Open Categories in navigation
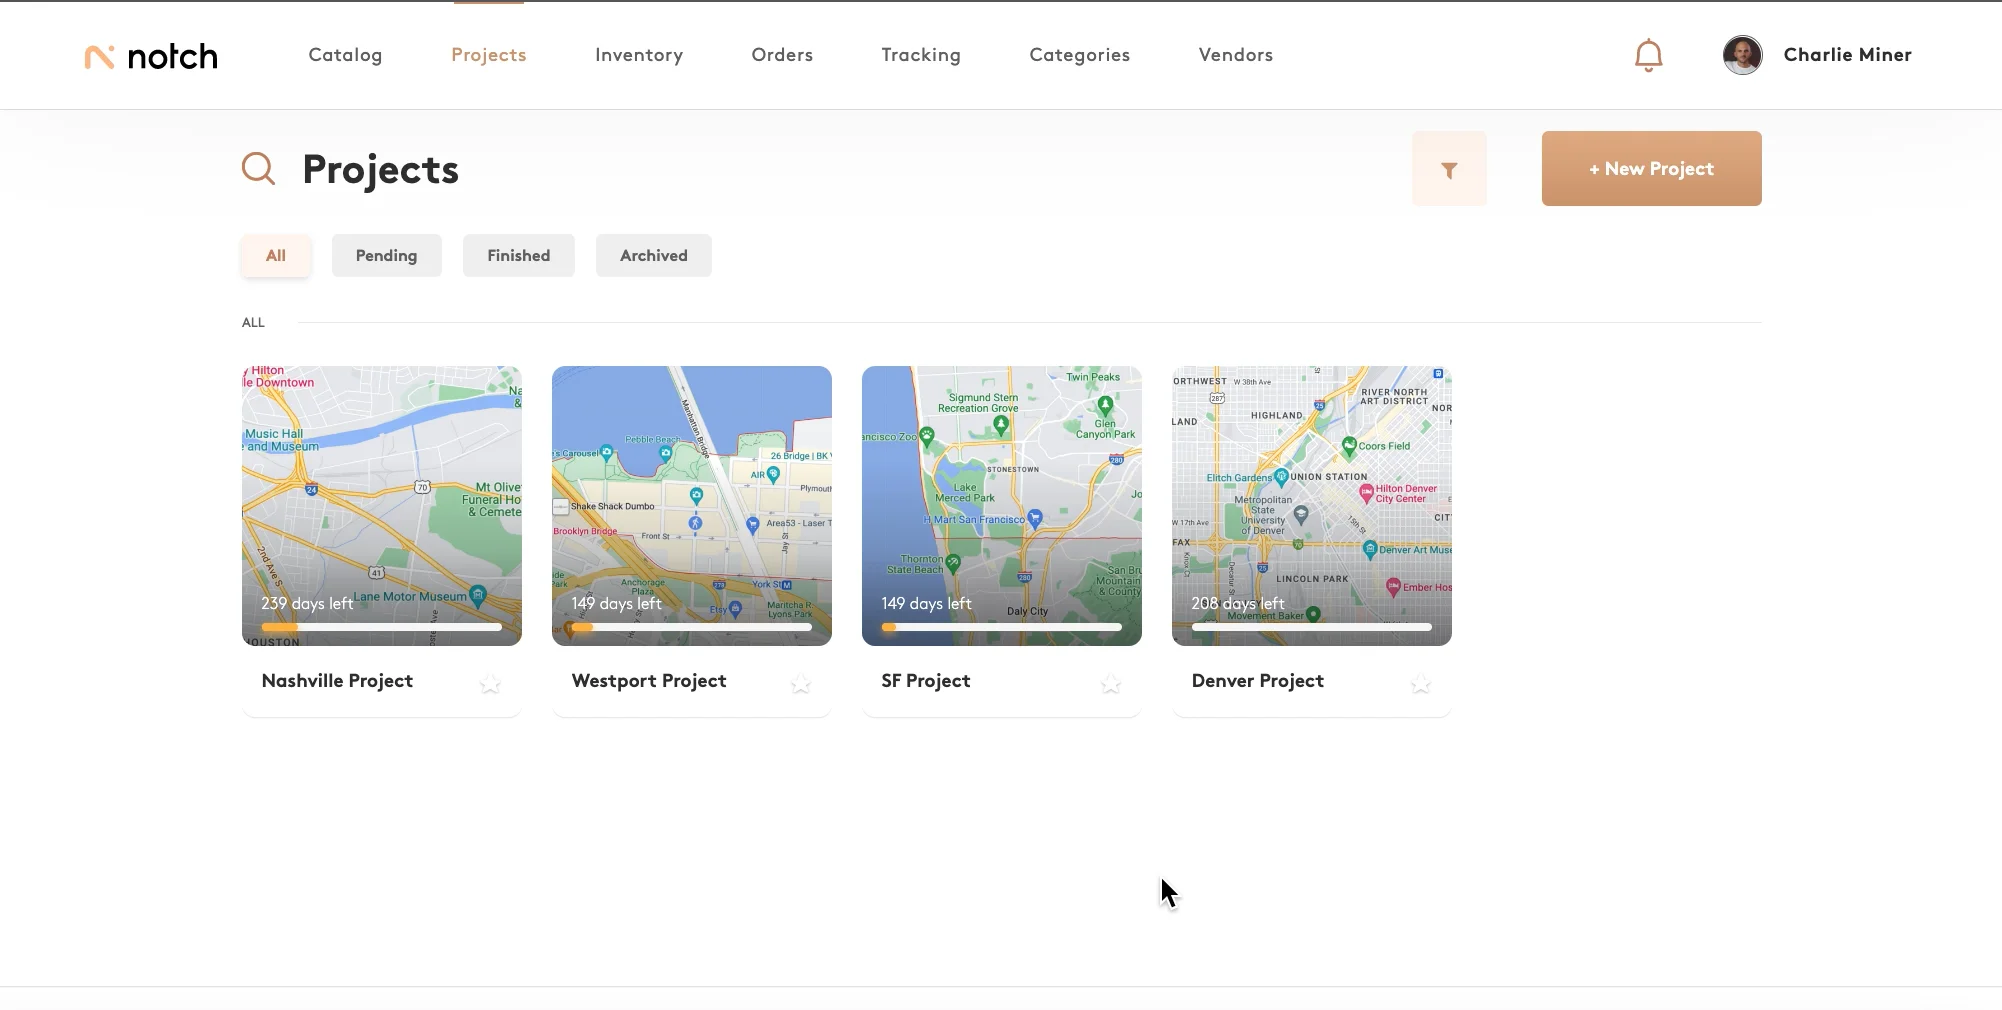The image size is (2002, 1010). click(x=1080, y=55)
